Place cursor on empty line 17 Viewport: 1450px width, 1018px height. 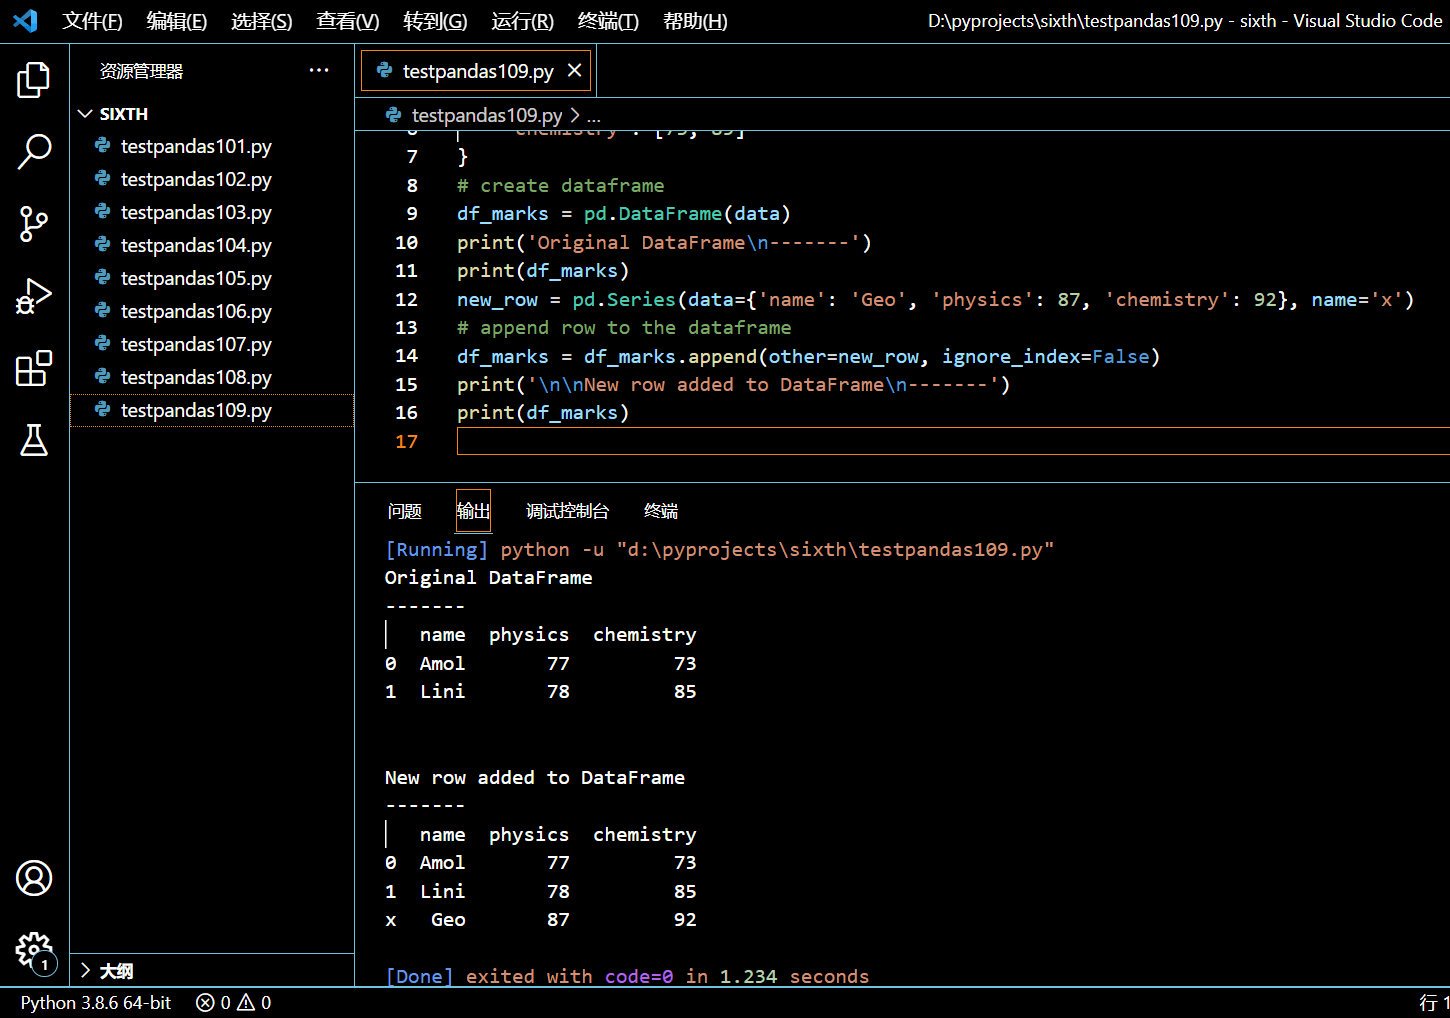tap(953, 441)
